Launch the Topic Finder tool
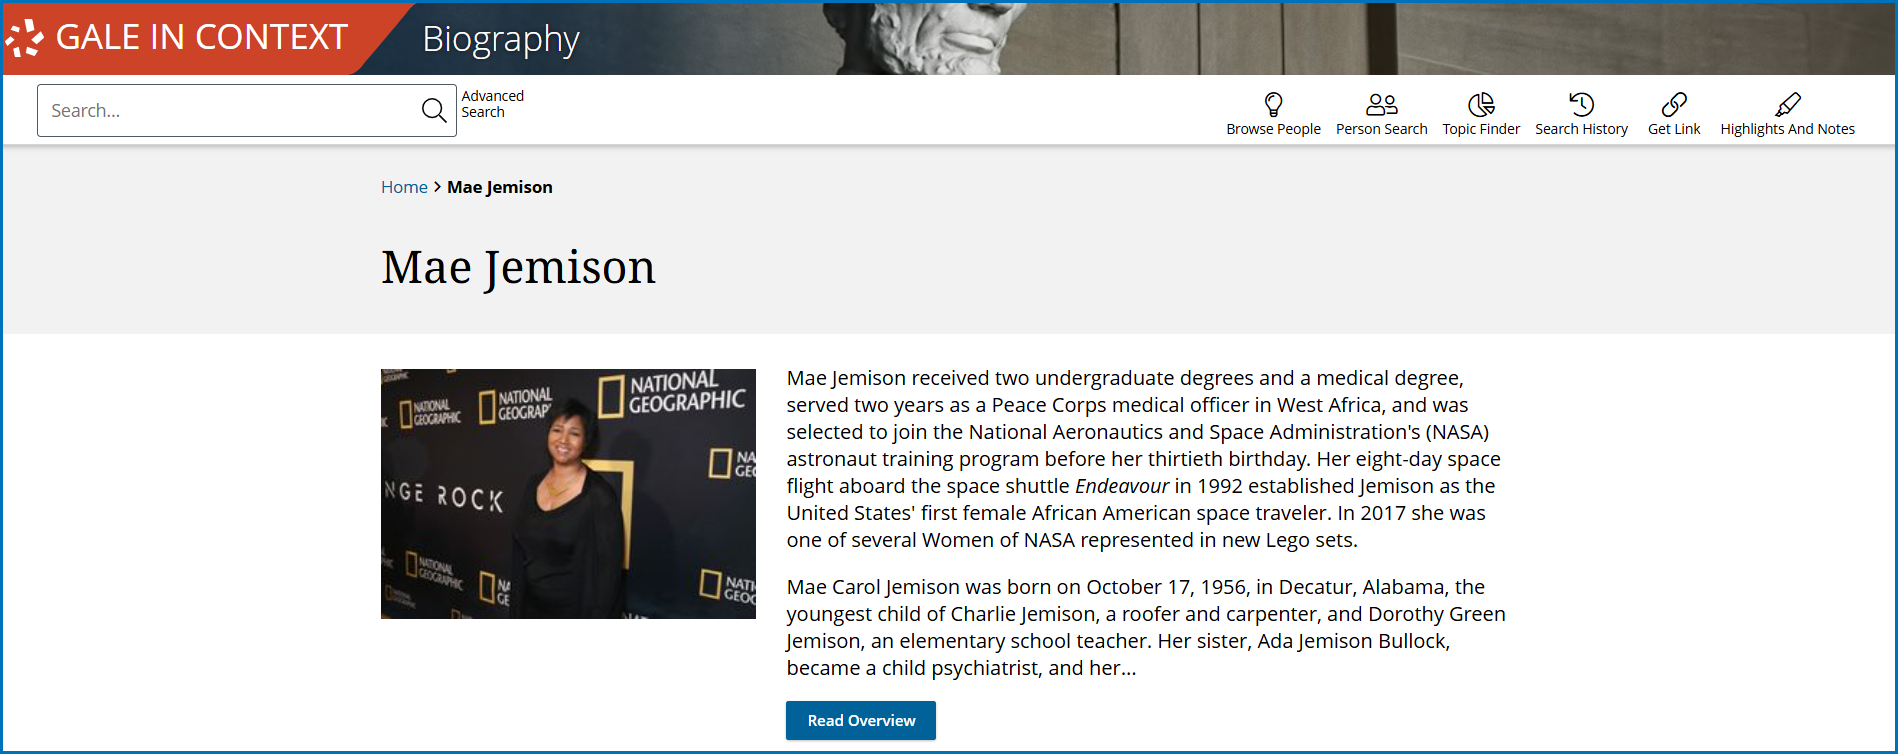Screen dimensions: 1898x754 pyautogui.click(x=1480, y=114)
